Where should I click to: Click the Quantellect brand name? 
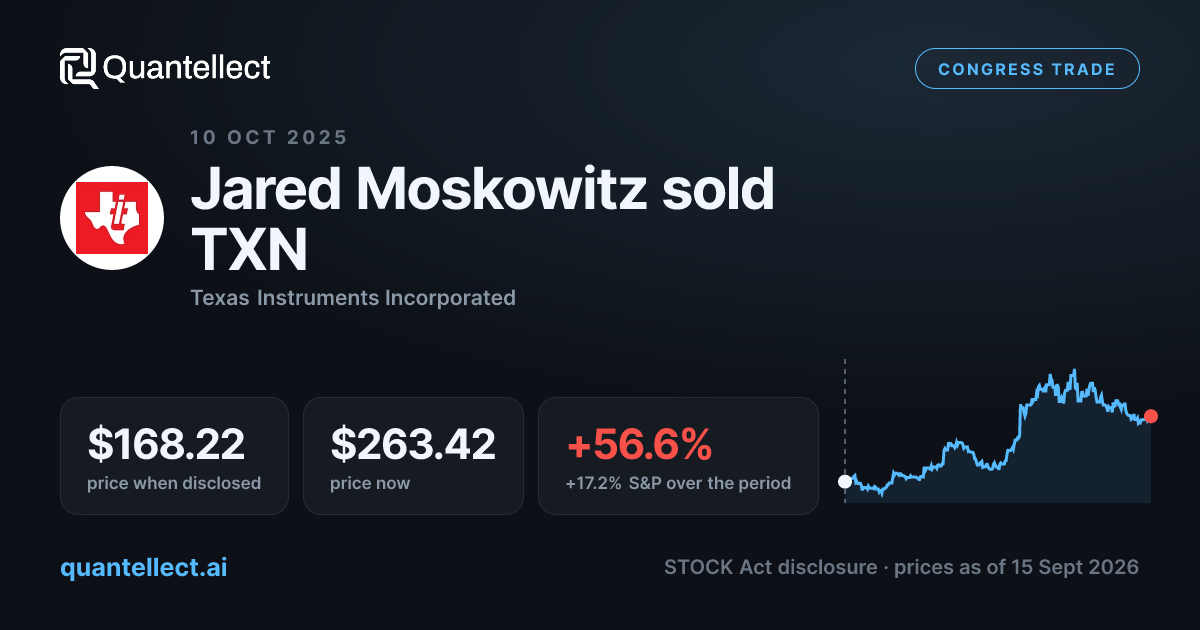[187, 68]
